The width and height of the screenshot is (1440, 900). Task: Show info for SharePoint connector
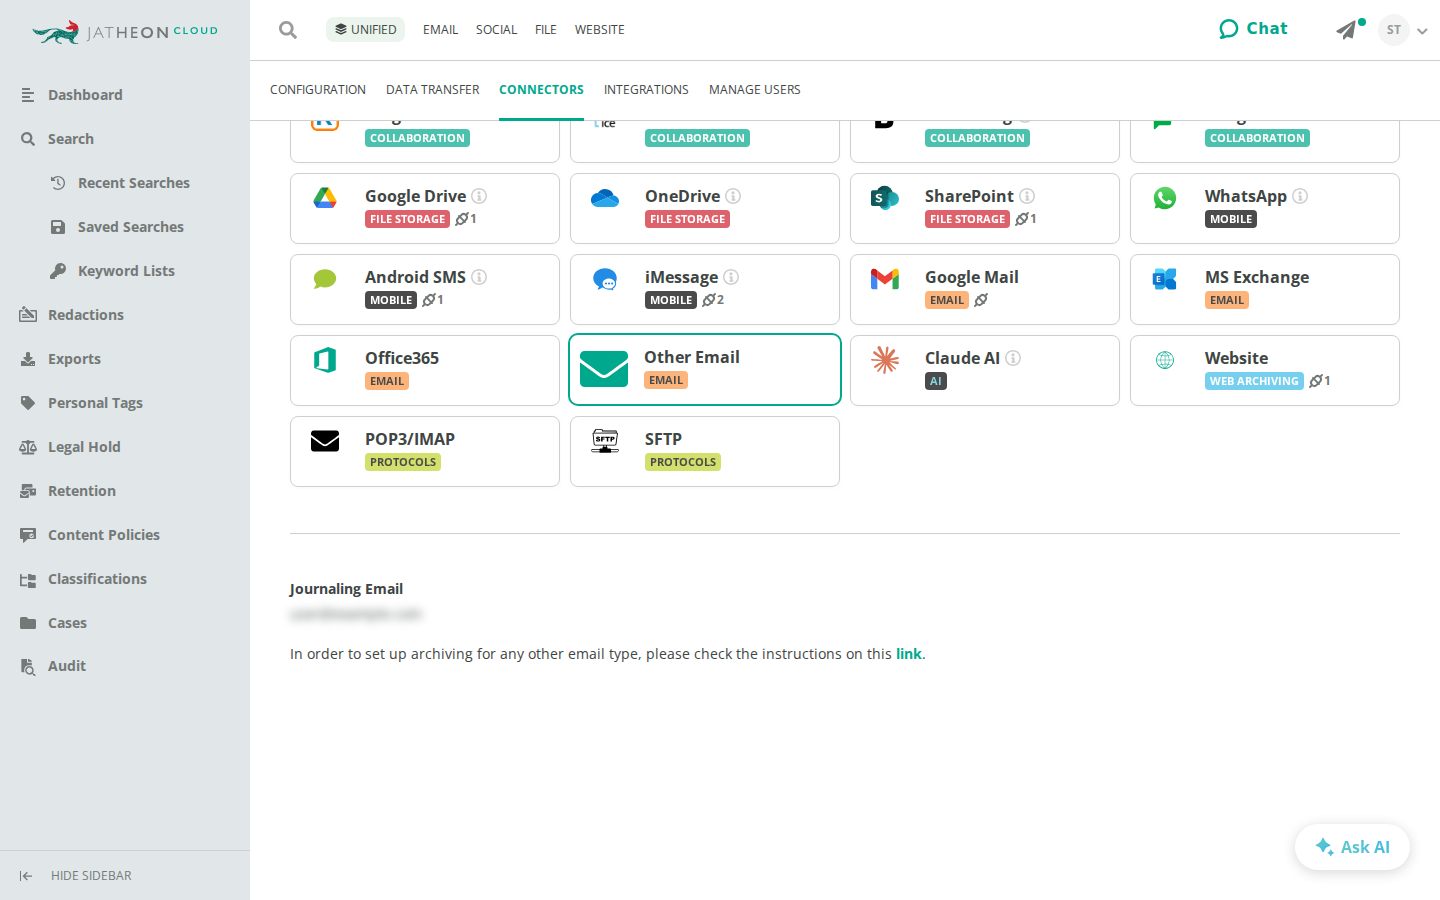click(1027, 196)
